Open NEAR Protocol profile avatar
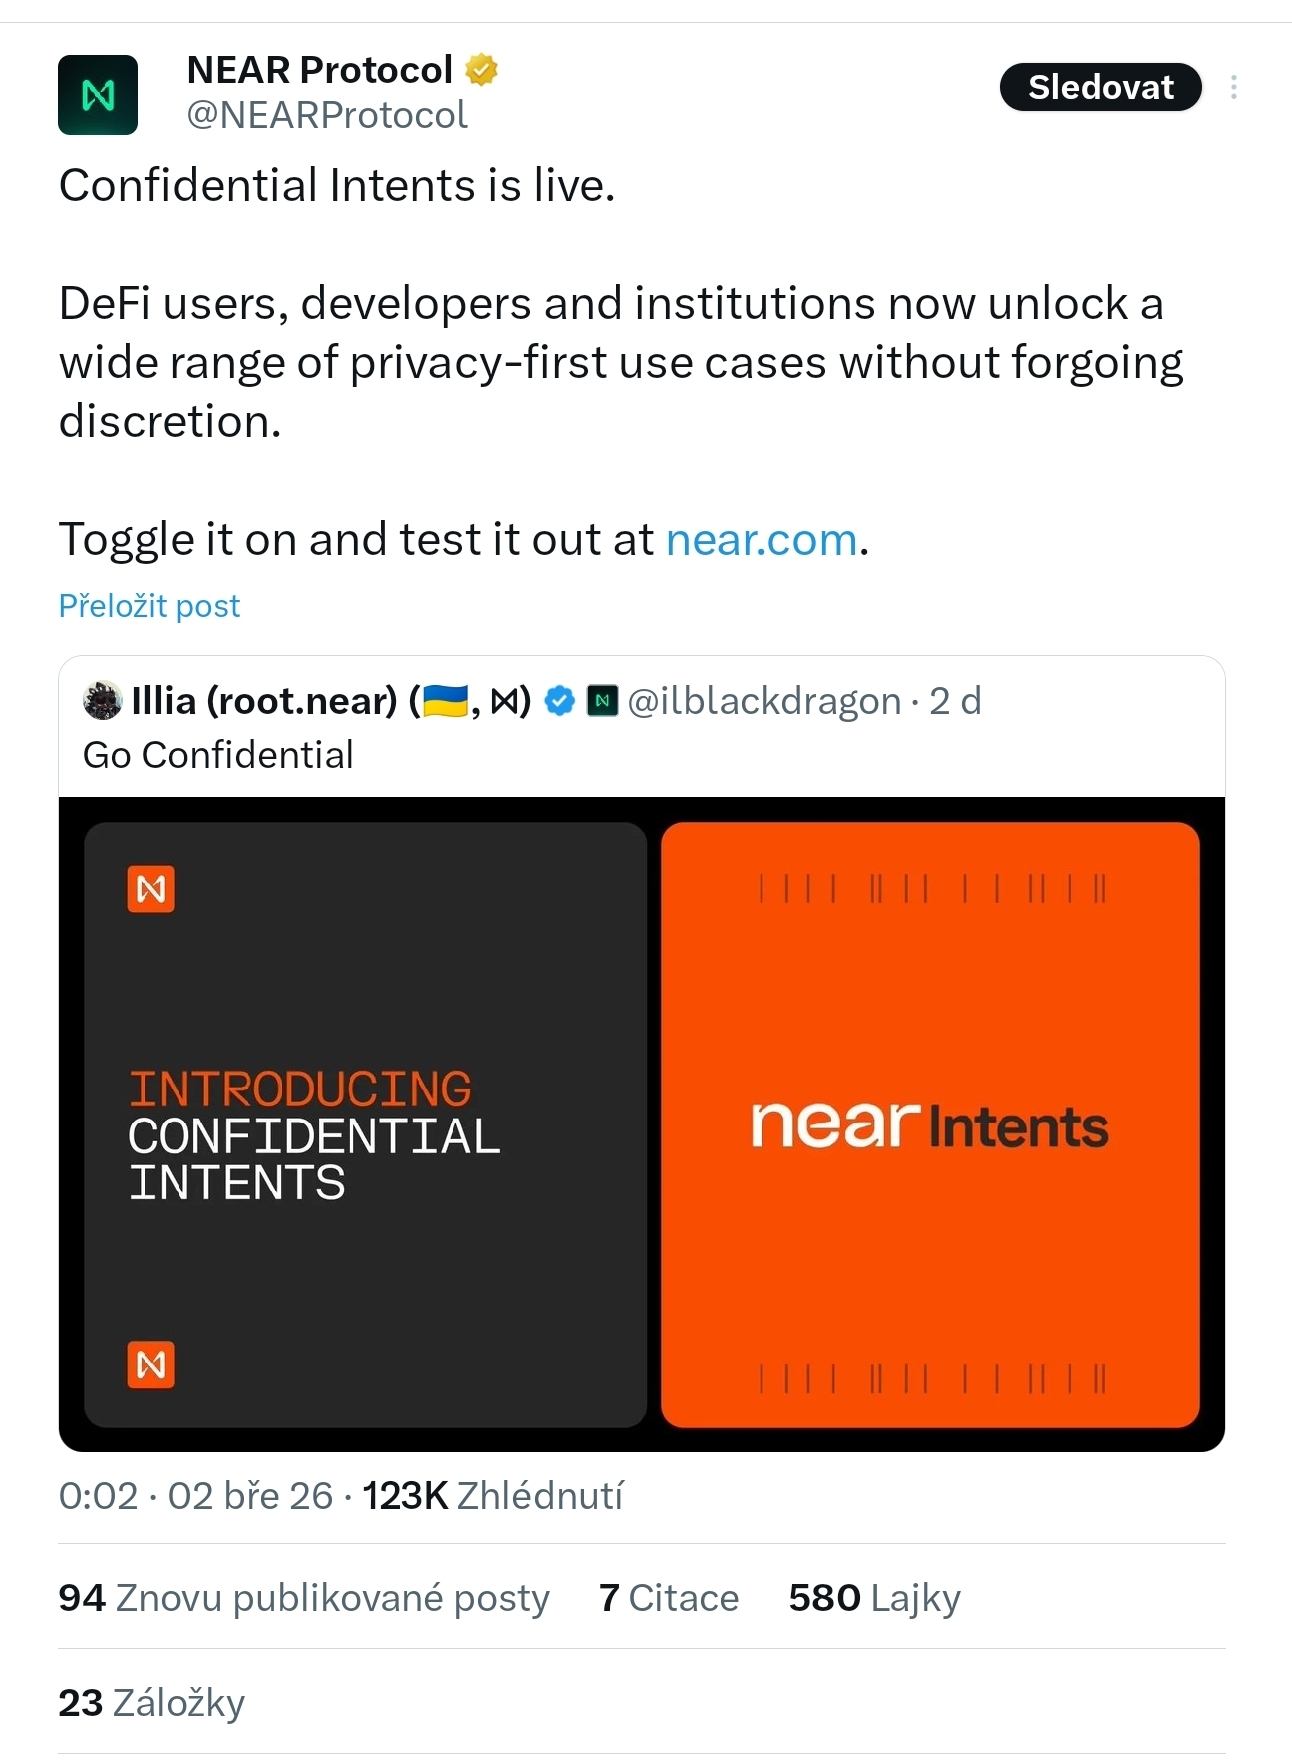 [x=98, y=95]
